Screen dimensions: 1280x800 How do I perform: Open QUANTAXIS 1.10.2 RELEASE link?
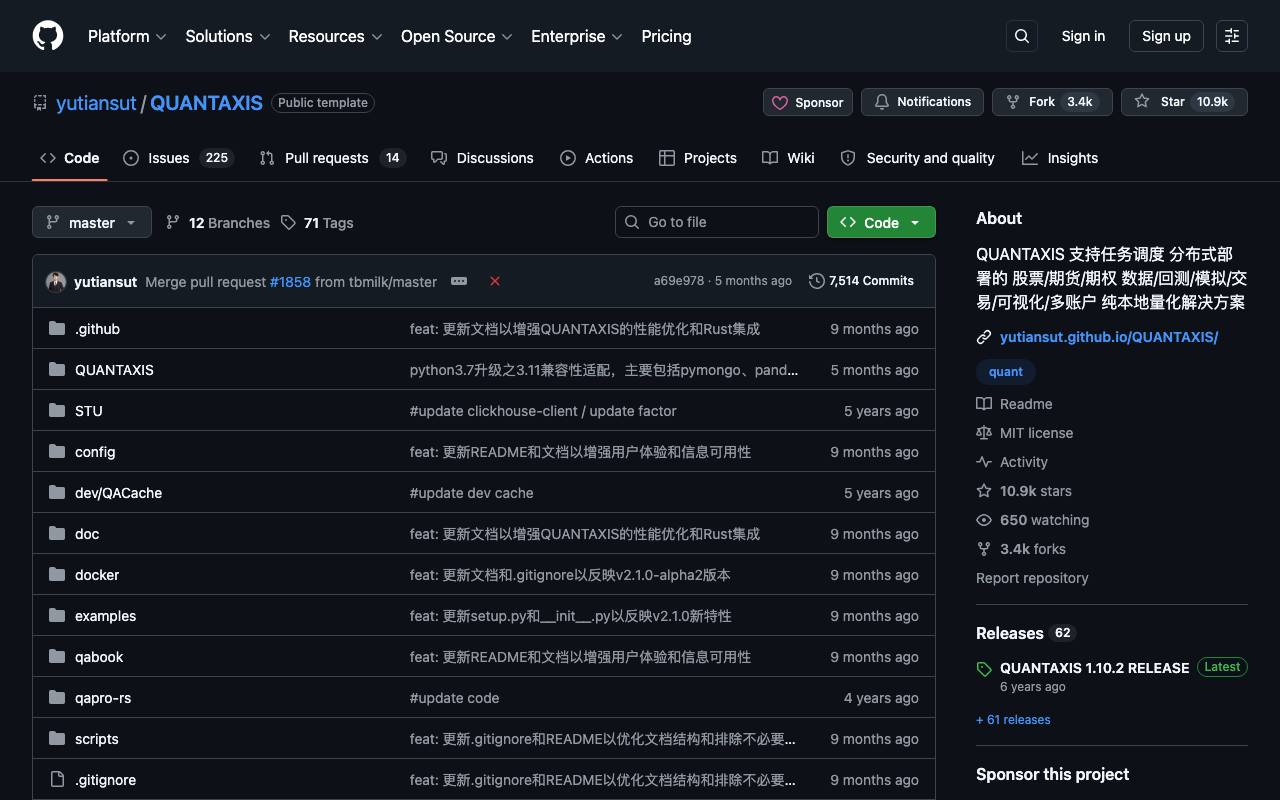point(1094,668)
